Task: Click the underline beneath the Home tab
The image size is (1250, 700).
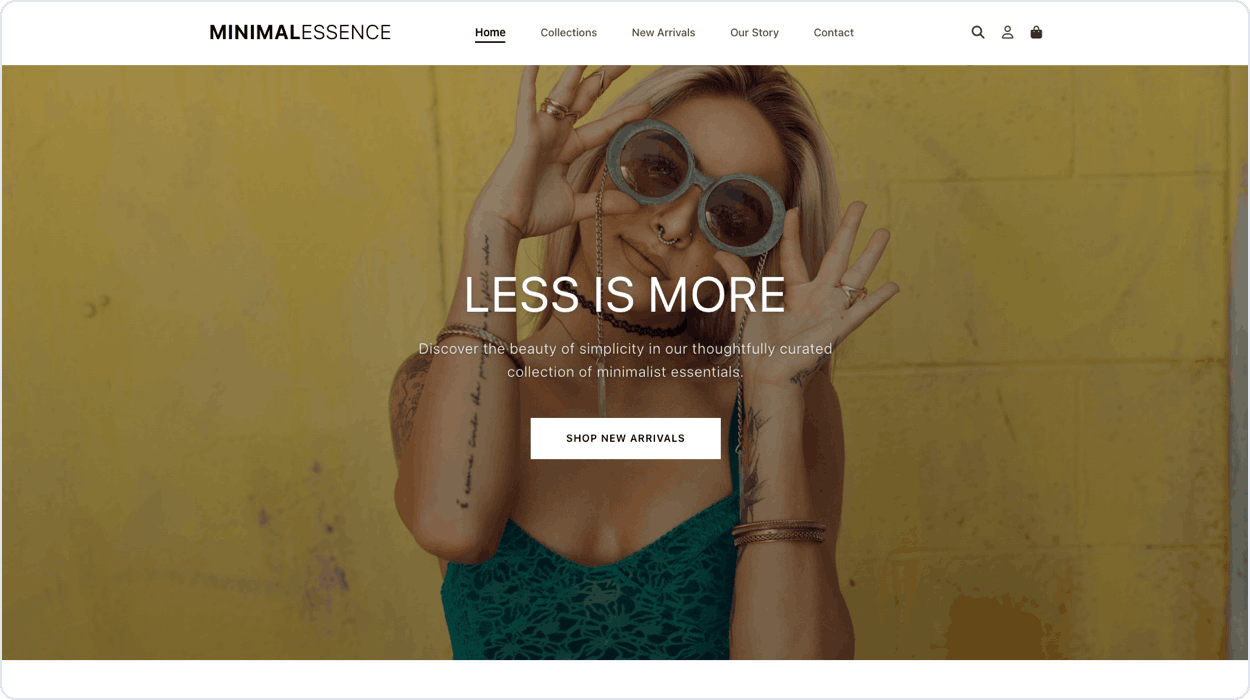Action: tap(490, 41)
